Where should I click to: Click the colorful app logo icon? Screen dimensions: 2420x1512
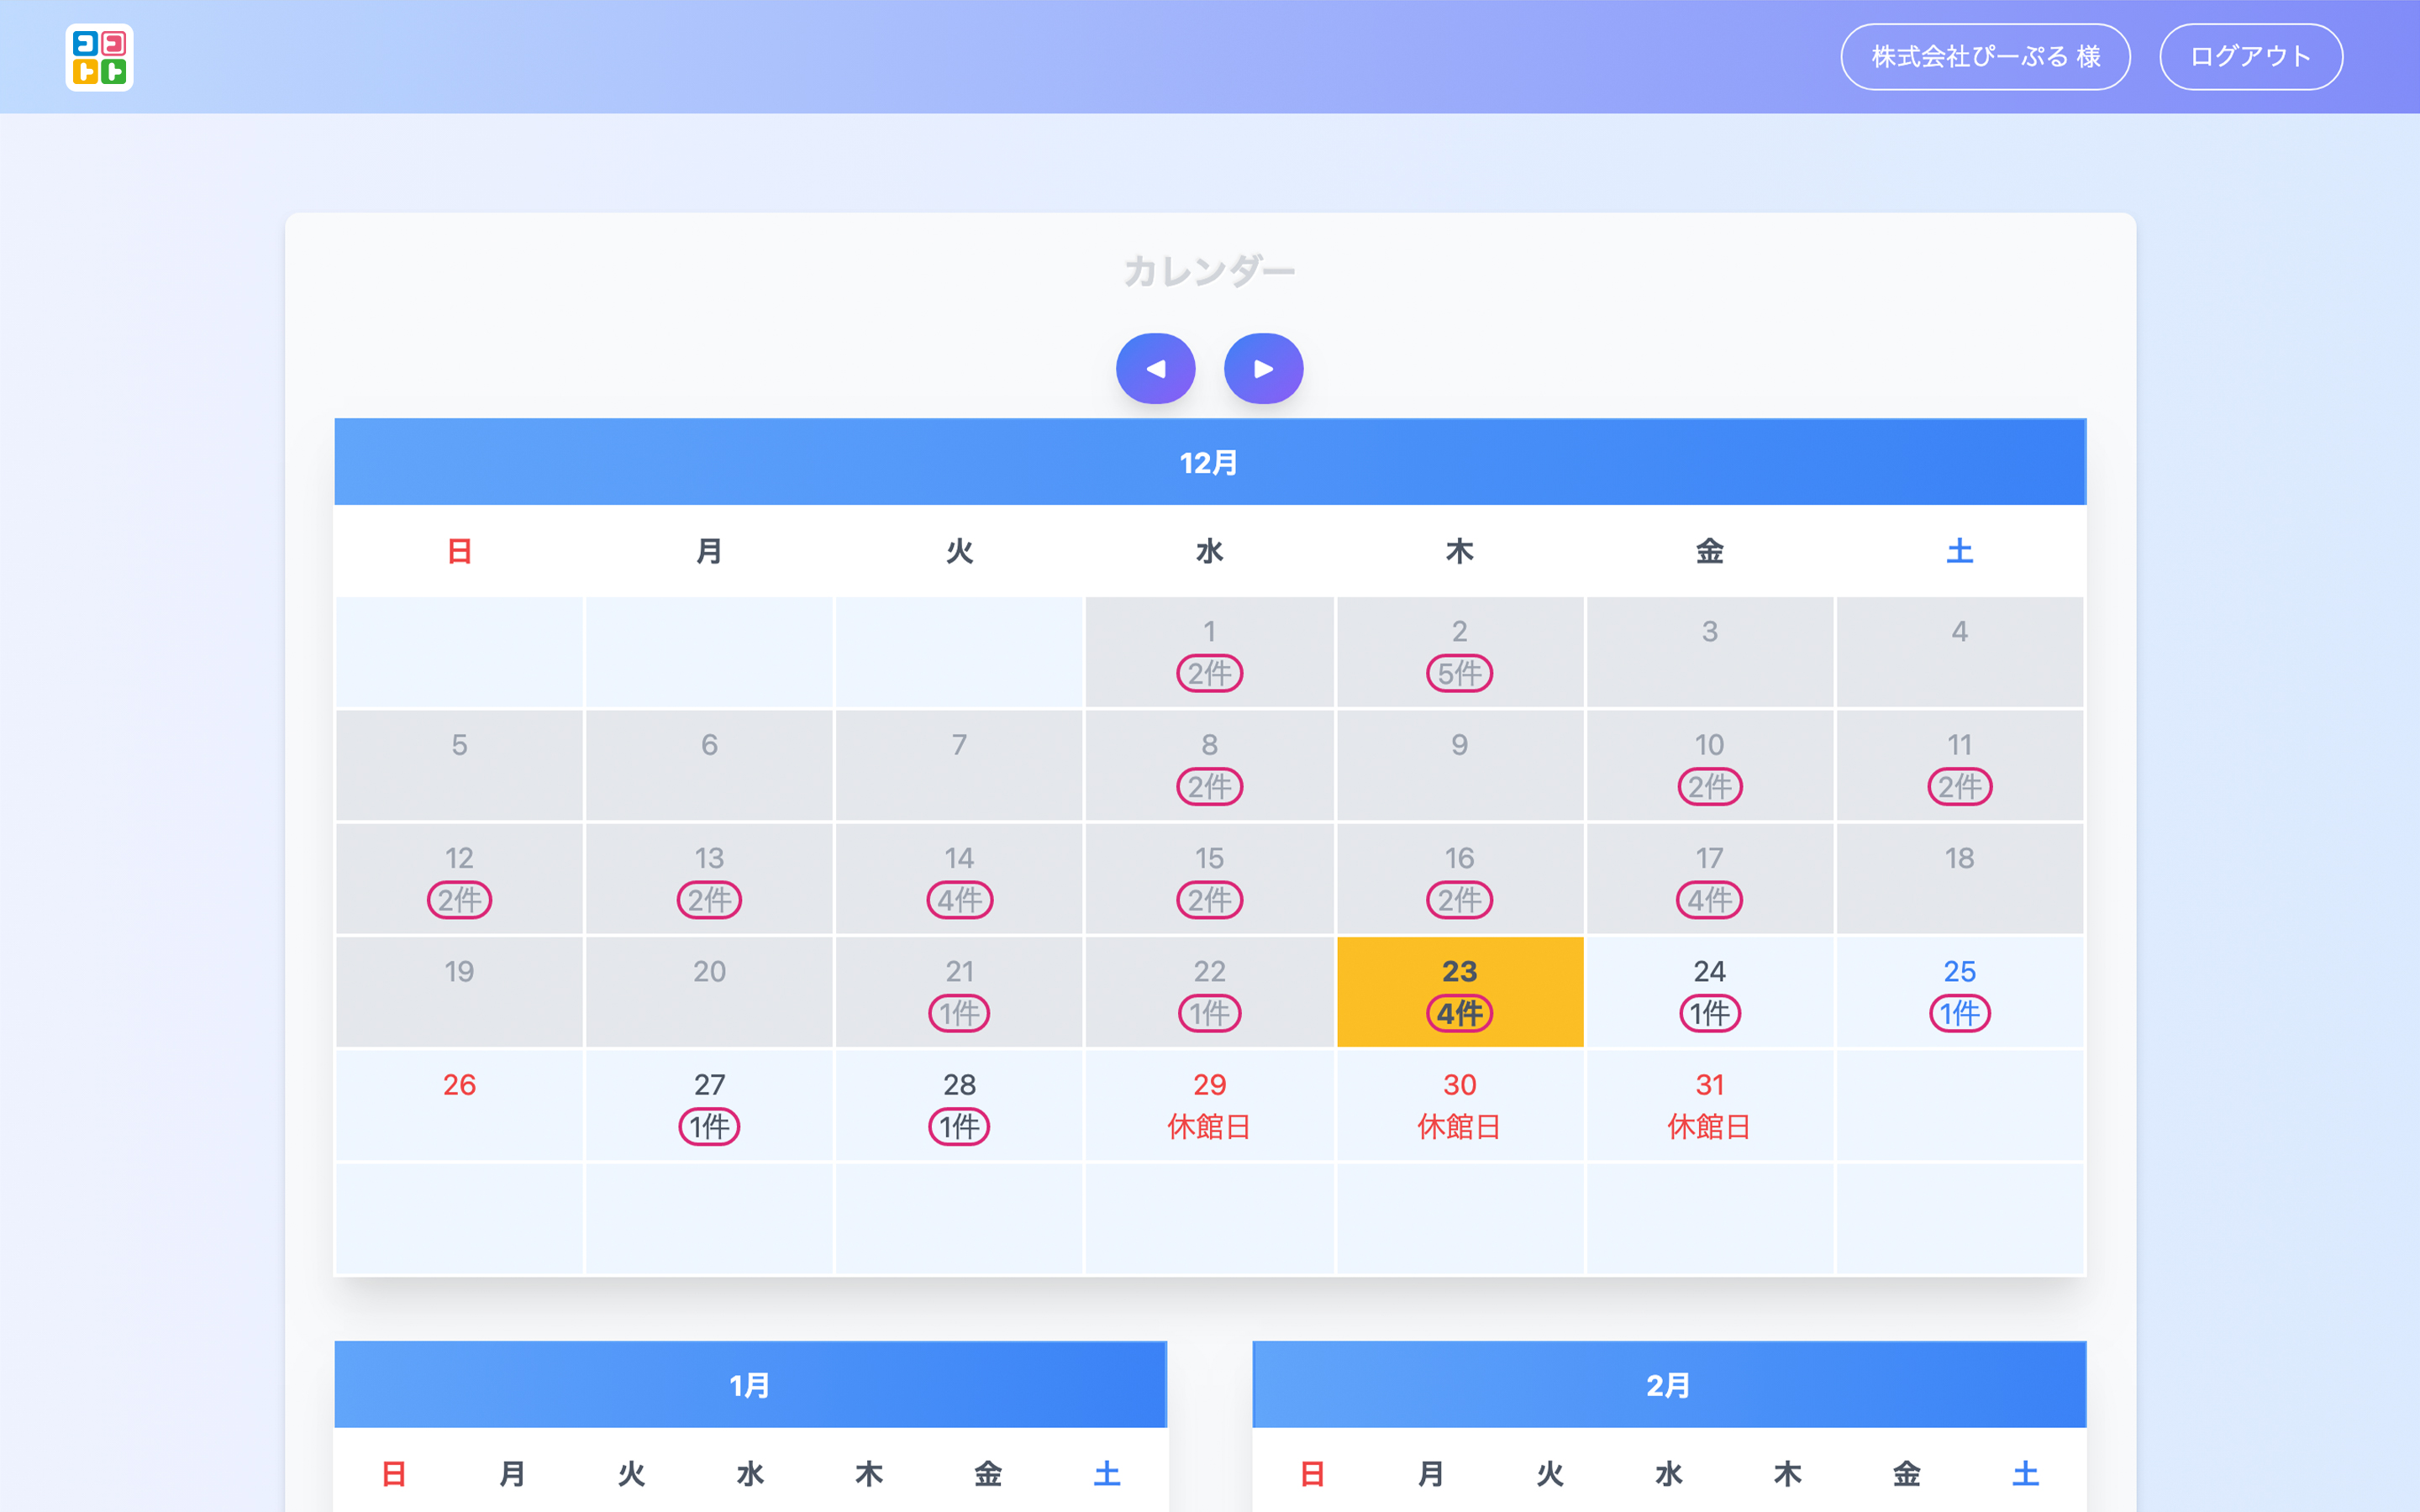[x=99, y=57]
